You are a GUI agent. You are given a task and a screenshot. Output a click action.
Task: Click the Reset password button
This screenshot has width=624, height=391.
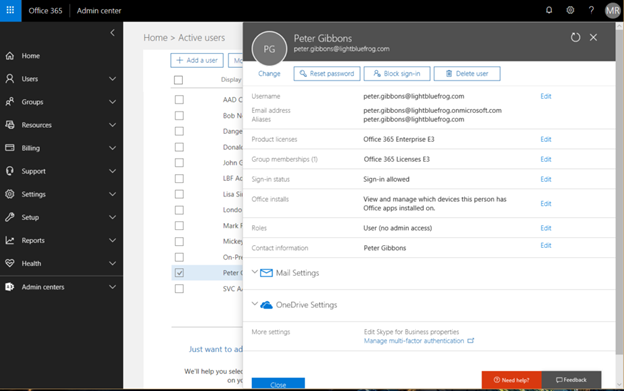pos(327,74)
